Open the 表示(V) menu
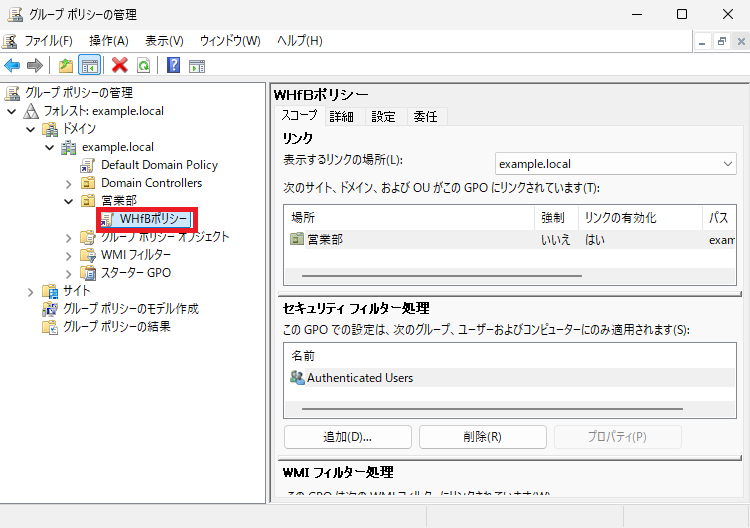The image size is (750, 528). click(164, 41)
